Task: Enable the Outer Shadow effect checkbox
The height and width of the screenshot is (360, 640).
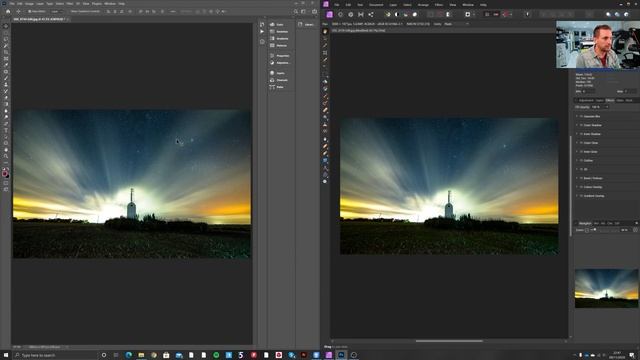Action: point(581,125)
